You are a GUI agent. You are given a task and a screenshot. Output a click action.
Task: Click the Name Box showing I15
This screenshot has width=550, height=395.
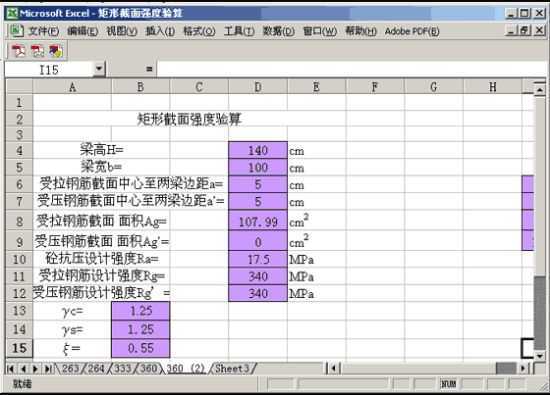click(x=49, y=69)
